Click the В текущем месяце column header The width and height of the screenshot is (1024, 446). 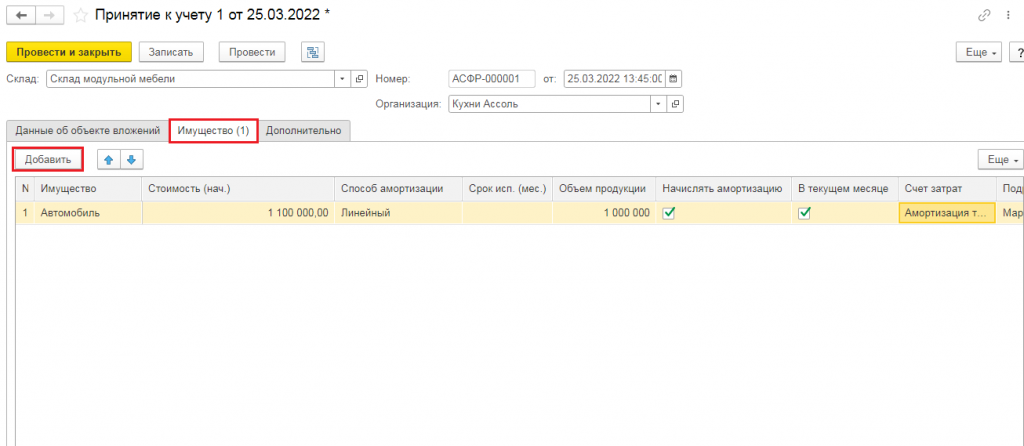(845, 189)
